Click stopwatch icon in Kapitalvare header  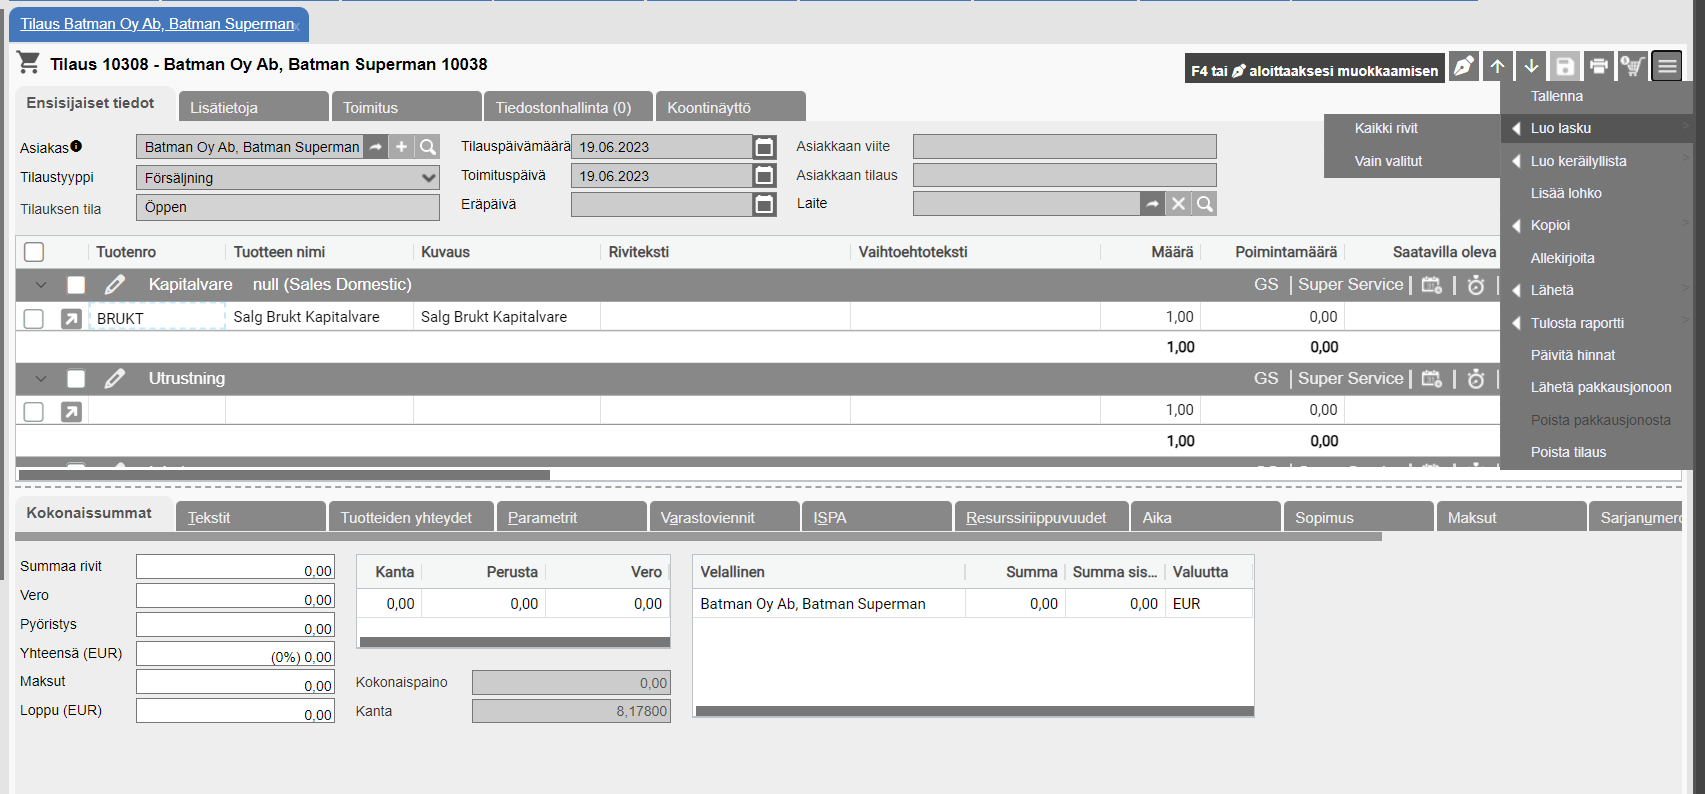pos(1476,285)
